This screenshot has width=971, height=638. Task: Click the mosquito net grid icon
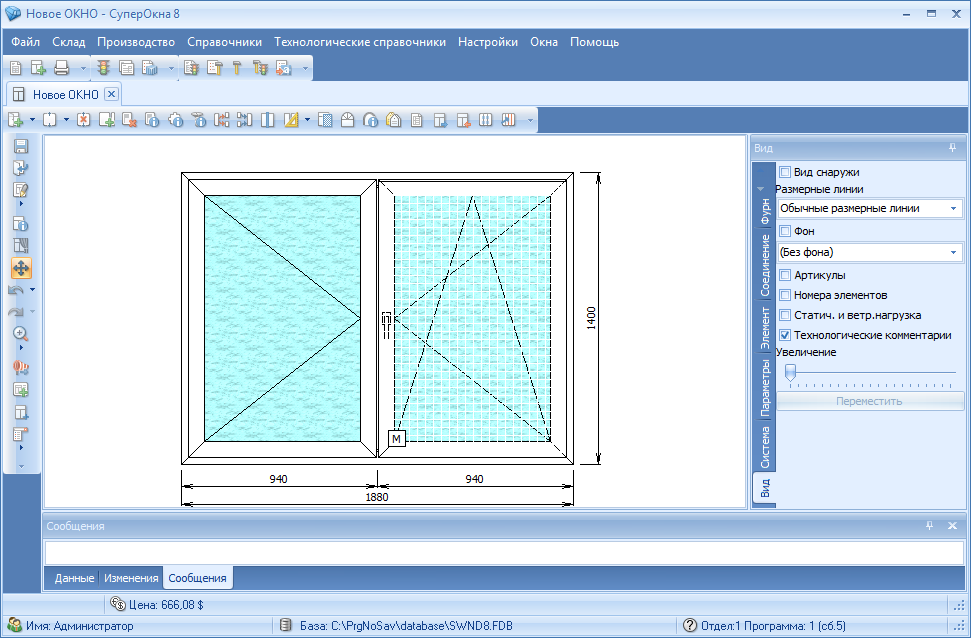(325, 120)
